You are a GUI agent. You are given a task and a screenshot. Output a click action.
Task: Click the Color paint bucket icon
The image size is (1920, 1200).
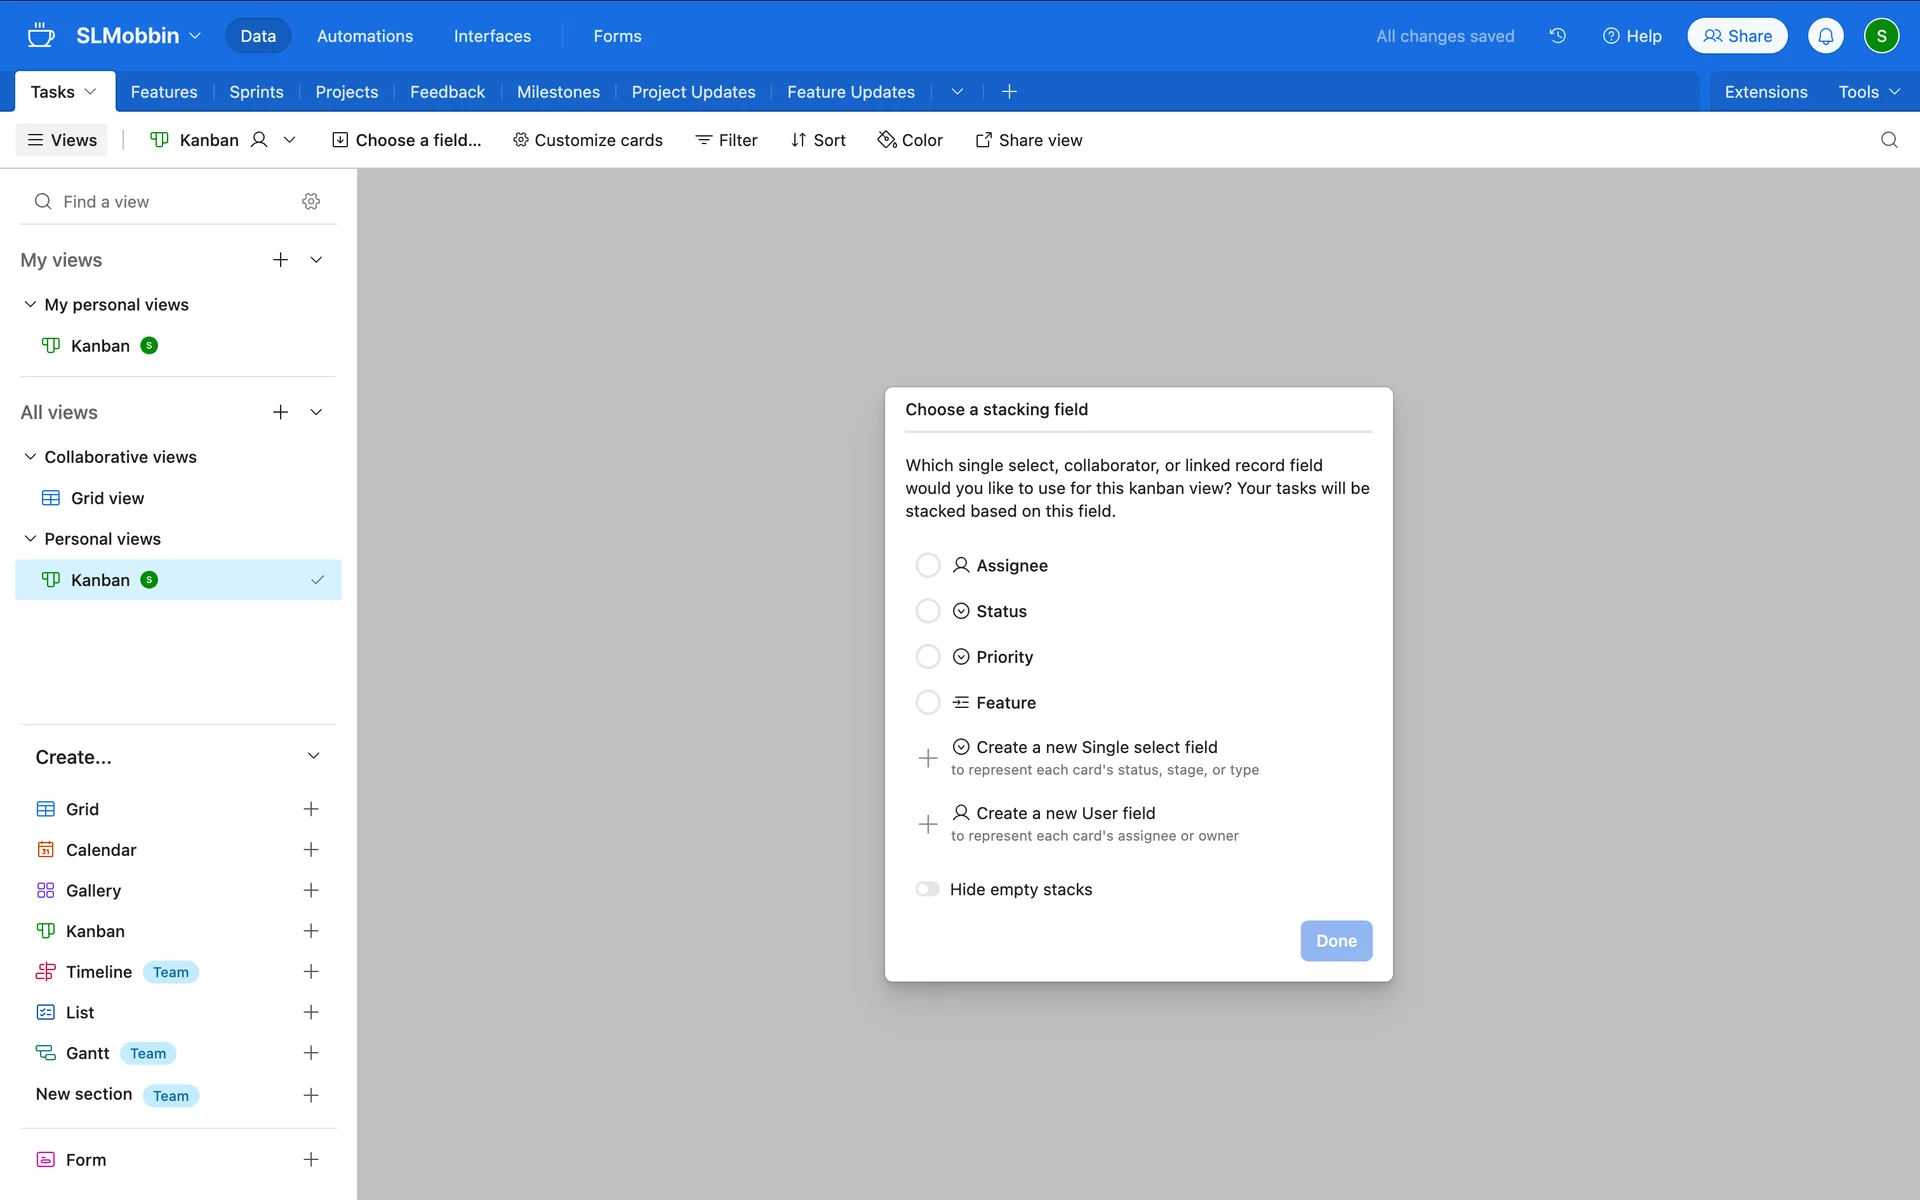pos(886,140)
